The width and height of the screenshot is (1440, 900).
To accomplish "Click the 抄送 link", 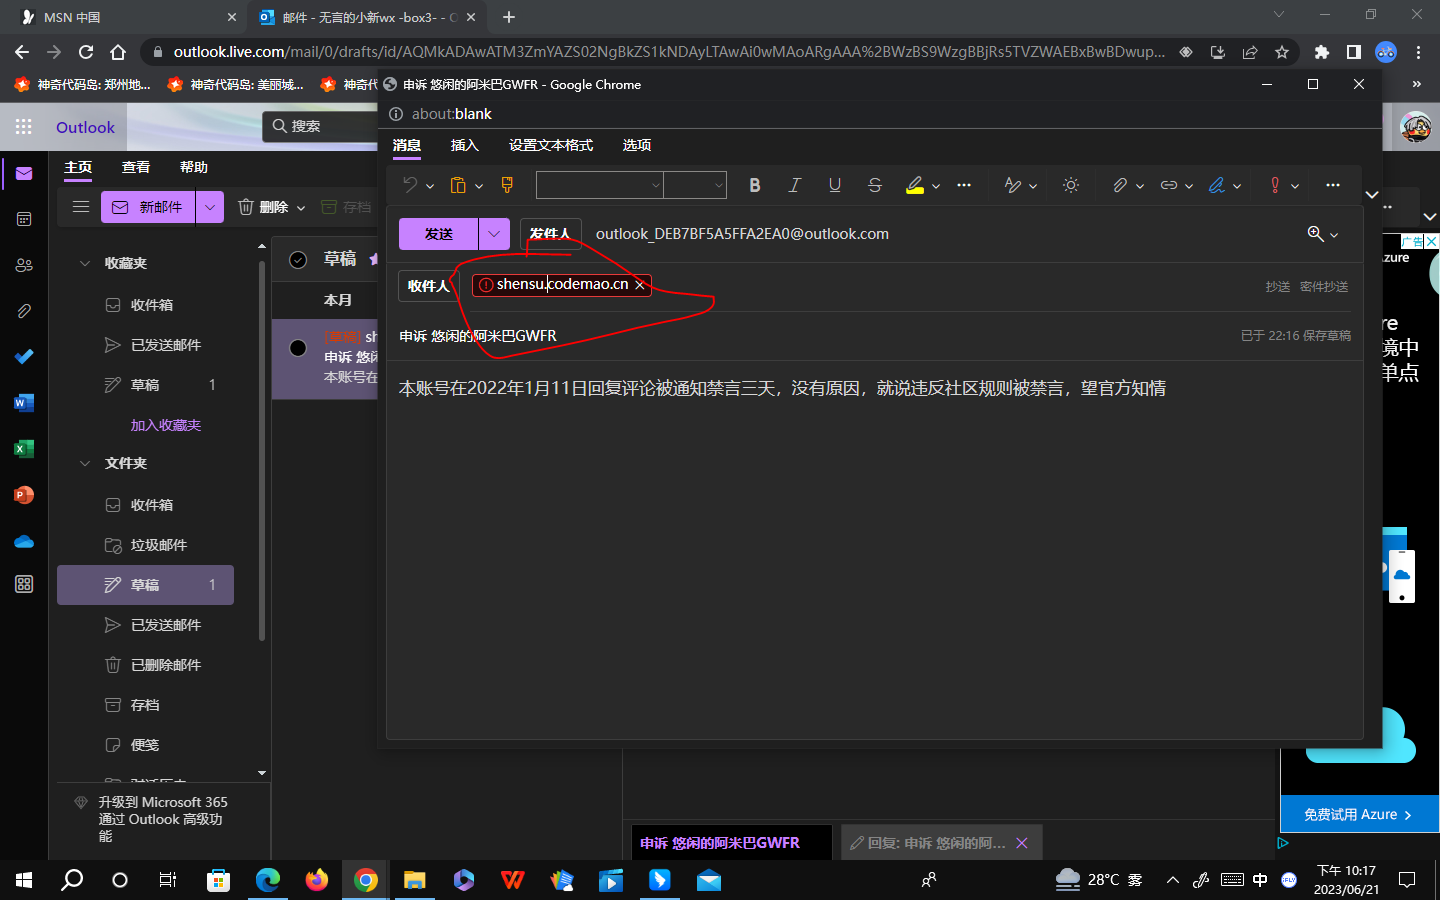I will click(1278, 287).
